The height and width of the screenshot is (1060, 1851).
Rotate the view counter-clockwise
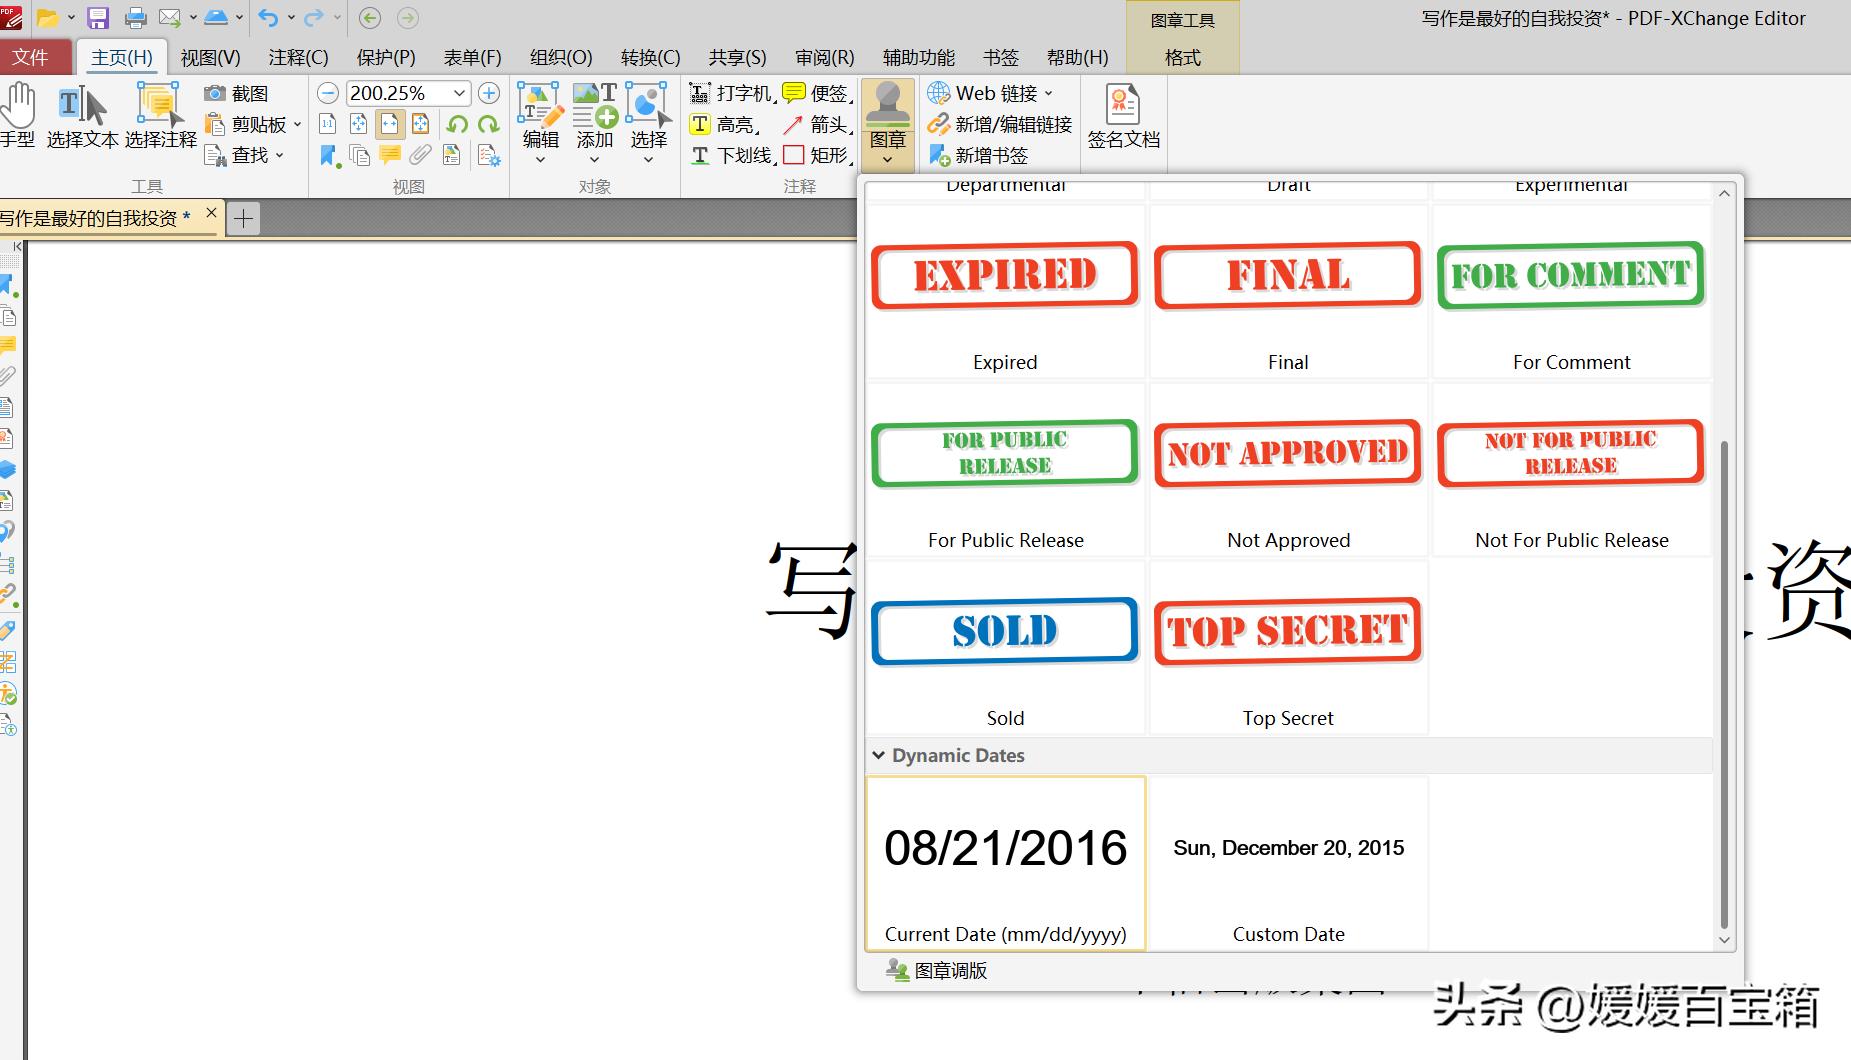coord(458,125)
